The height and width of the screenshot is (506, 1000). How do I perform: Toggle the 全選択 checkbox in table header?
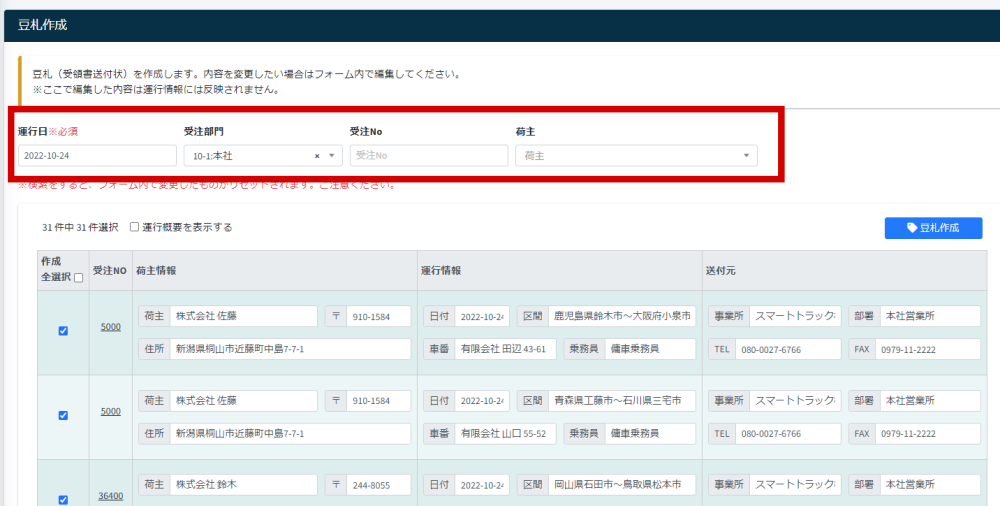(78, 278)
